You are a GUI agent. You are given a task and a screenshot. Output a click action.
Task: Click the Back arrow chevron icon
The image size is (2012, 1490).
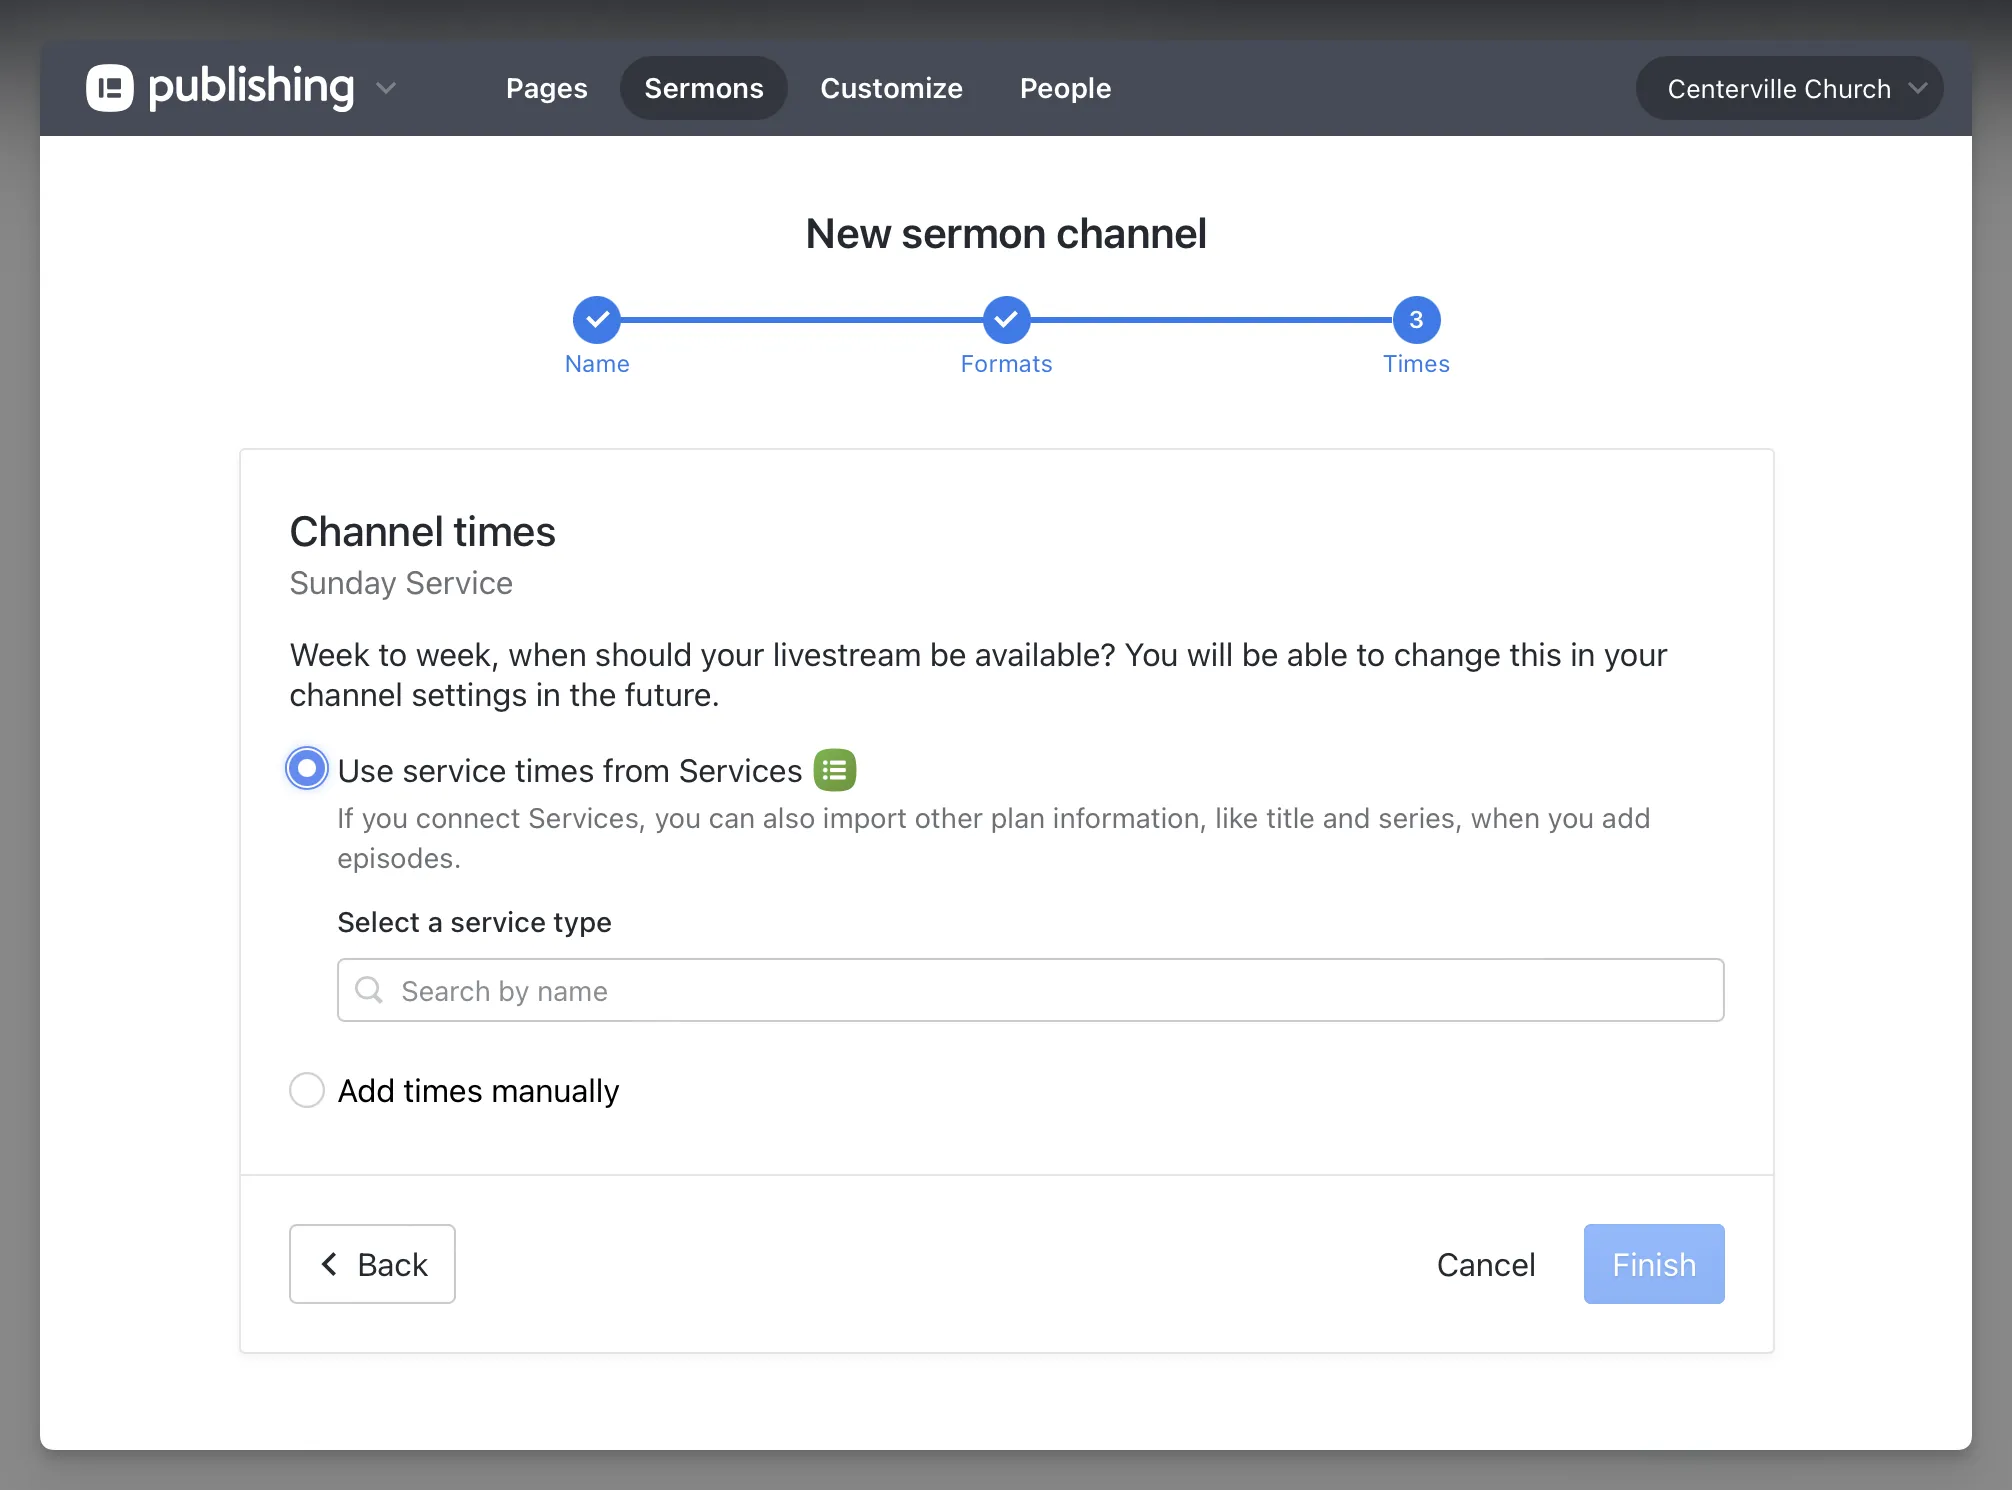[329, 1264]
